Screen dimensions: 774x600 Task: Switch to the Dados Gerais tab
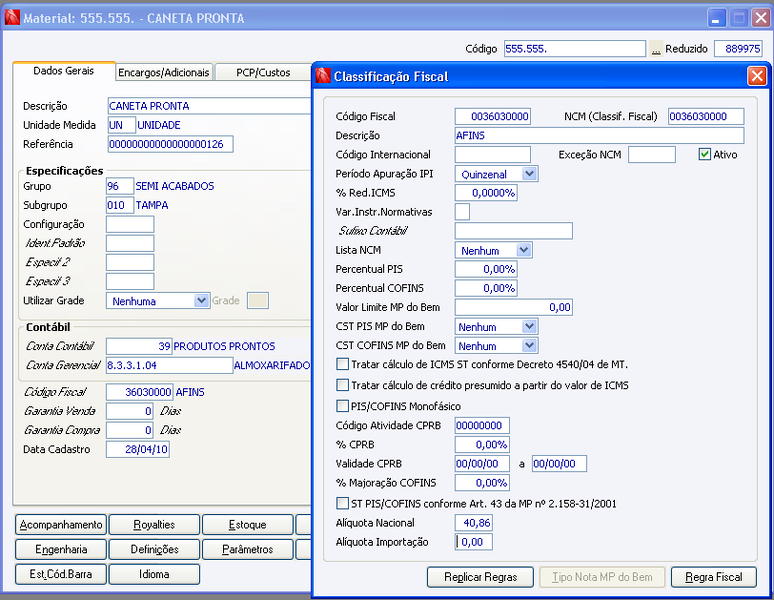pyautogui.click(x=64, y=71)
